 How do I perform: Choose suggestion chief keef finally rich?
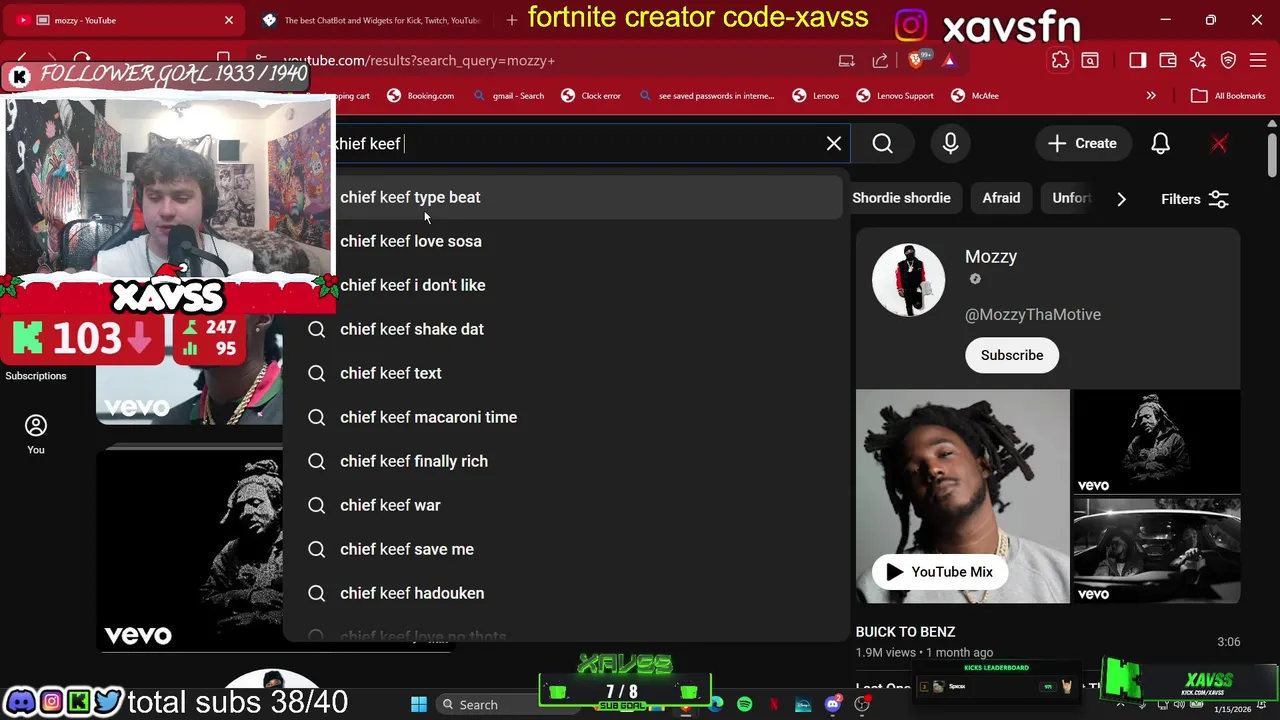565,461
